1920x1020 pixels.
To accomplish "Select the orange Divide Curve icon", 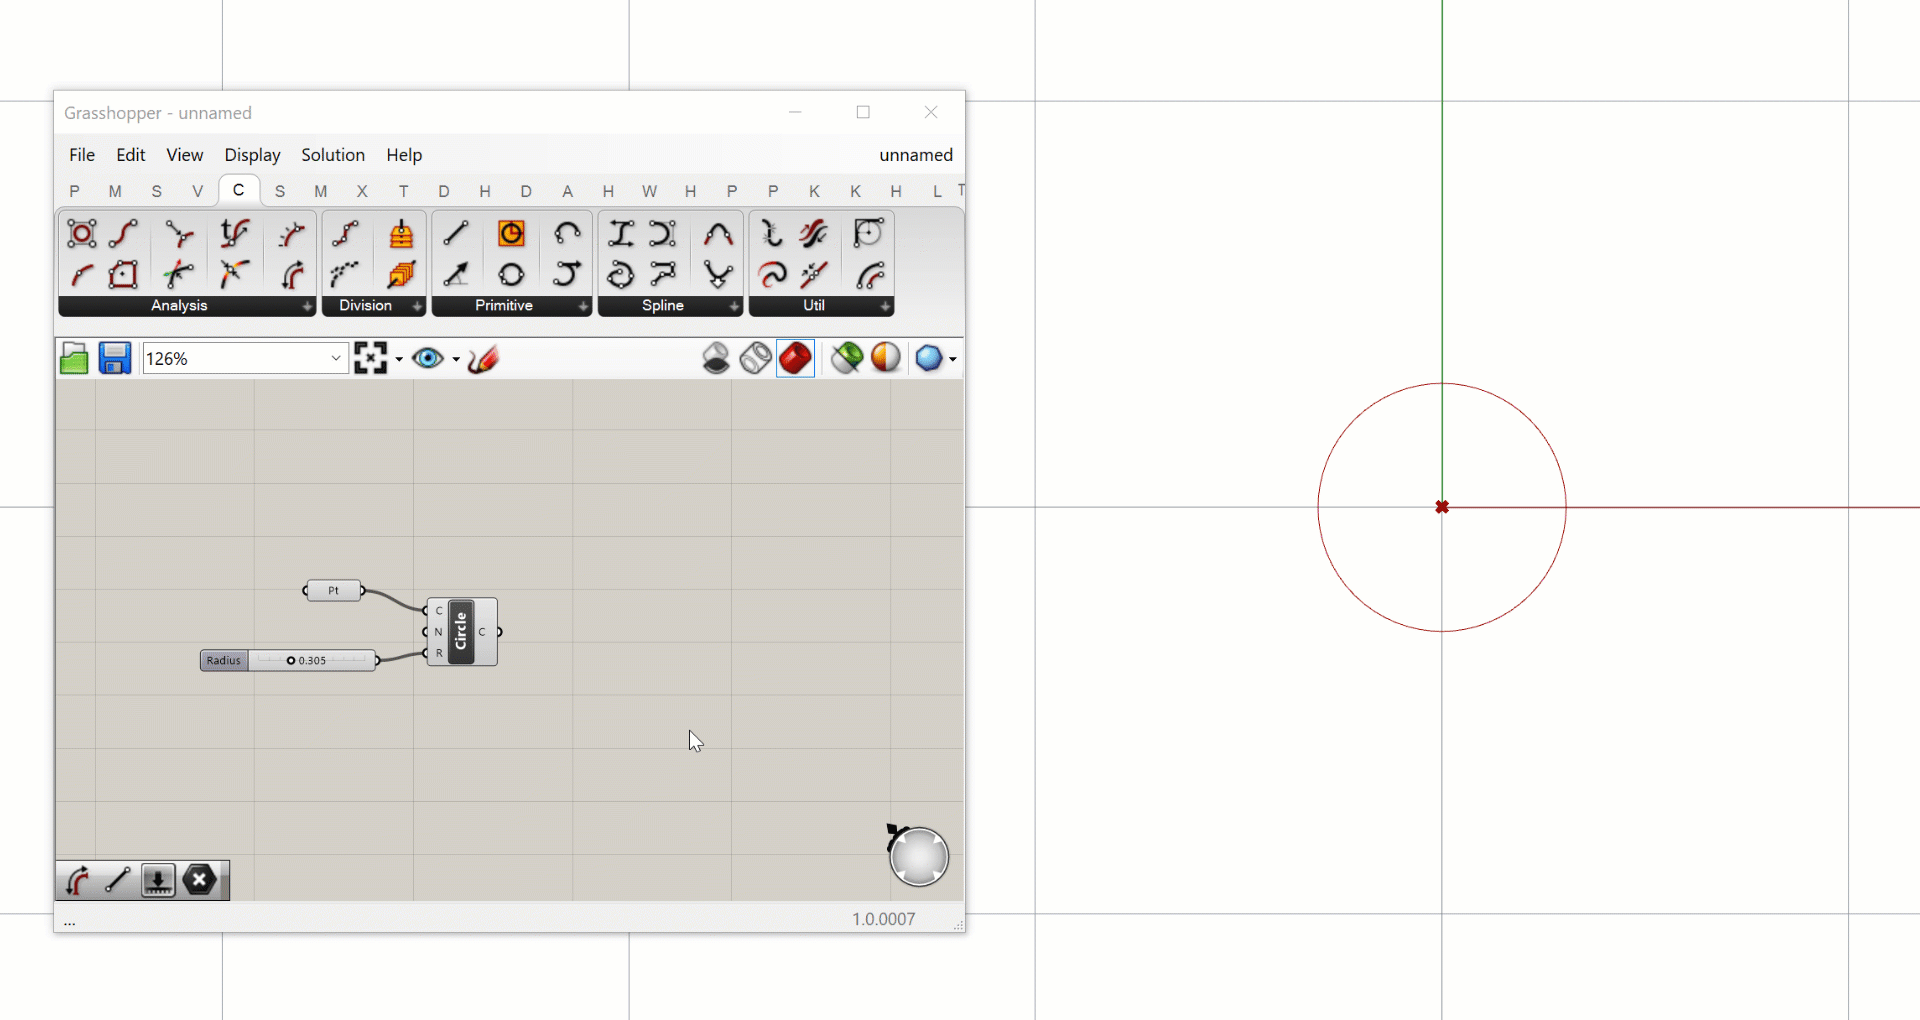I will pos(401,234).
